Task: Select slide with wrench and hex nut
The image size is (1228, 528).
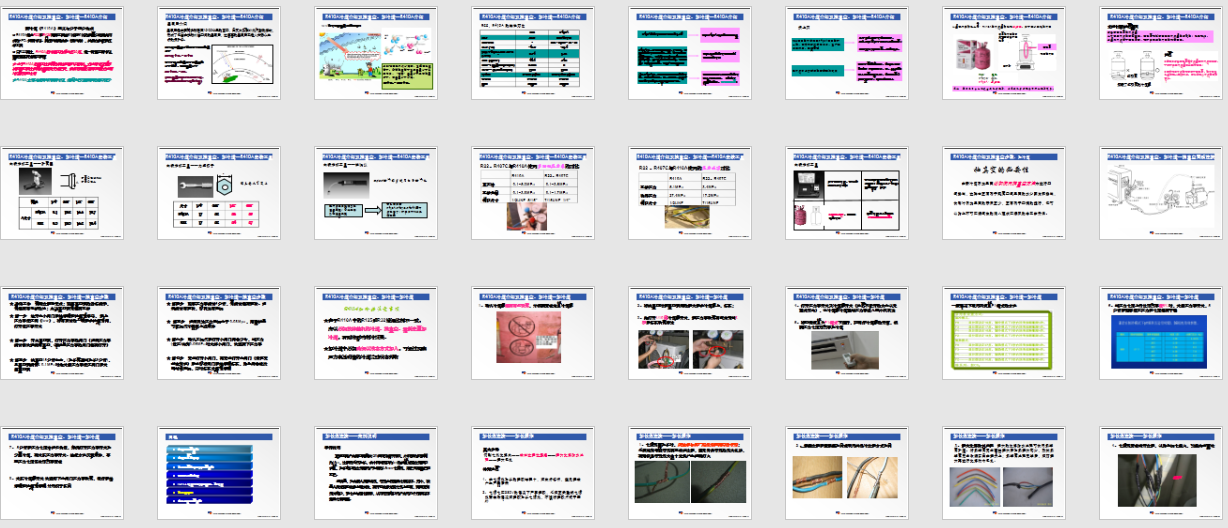Action: click(219, 194)
